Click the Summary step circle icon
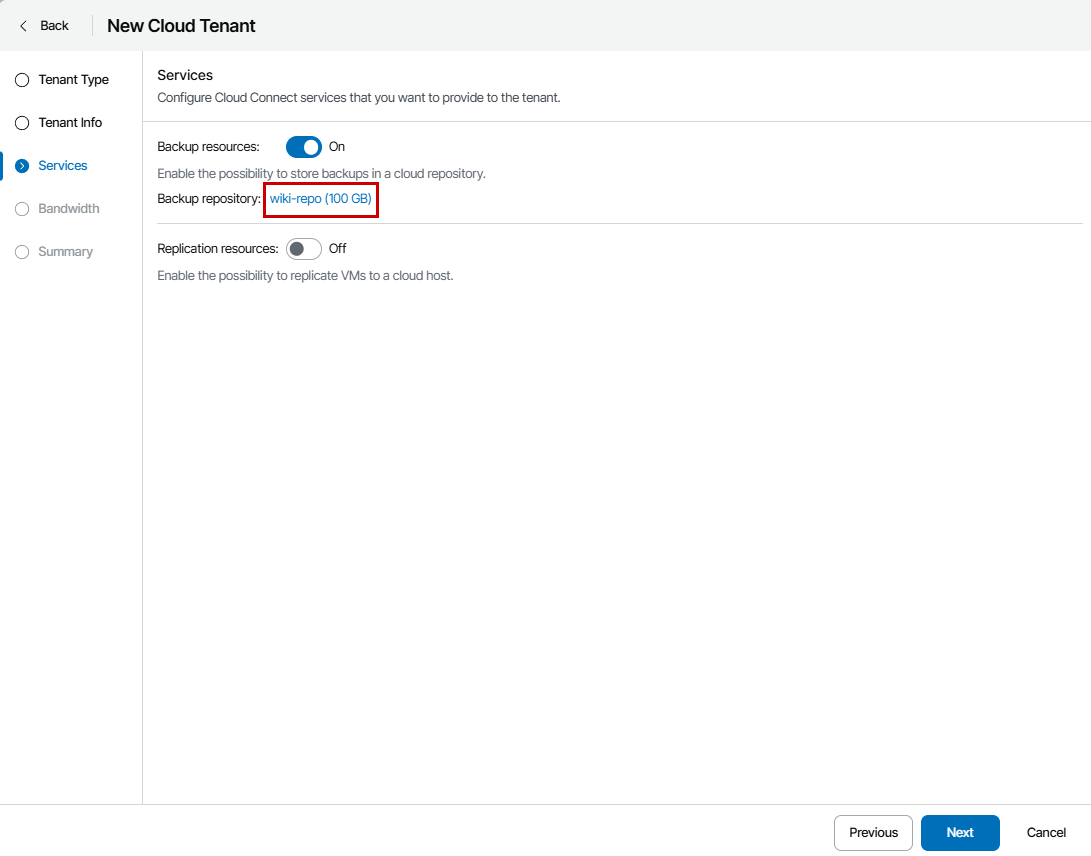The height and width of the screenshot is (856, 1091). [22, 252]
